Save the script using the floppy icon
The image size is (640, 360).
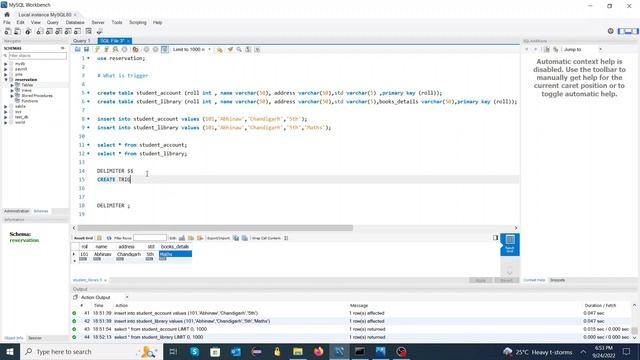tap(87, 49)
